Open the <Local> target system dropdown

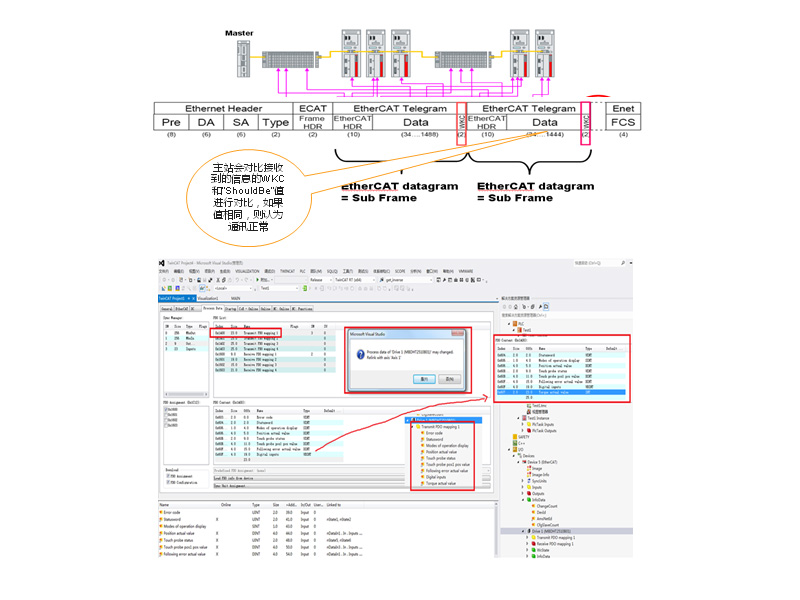point(233,288)
